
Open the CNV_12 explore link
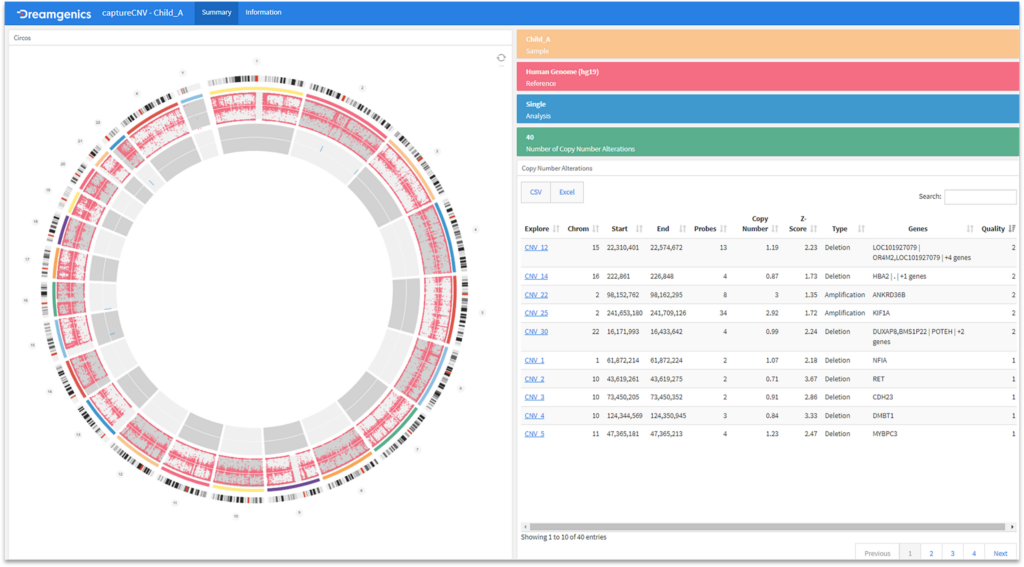[536, 248]
